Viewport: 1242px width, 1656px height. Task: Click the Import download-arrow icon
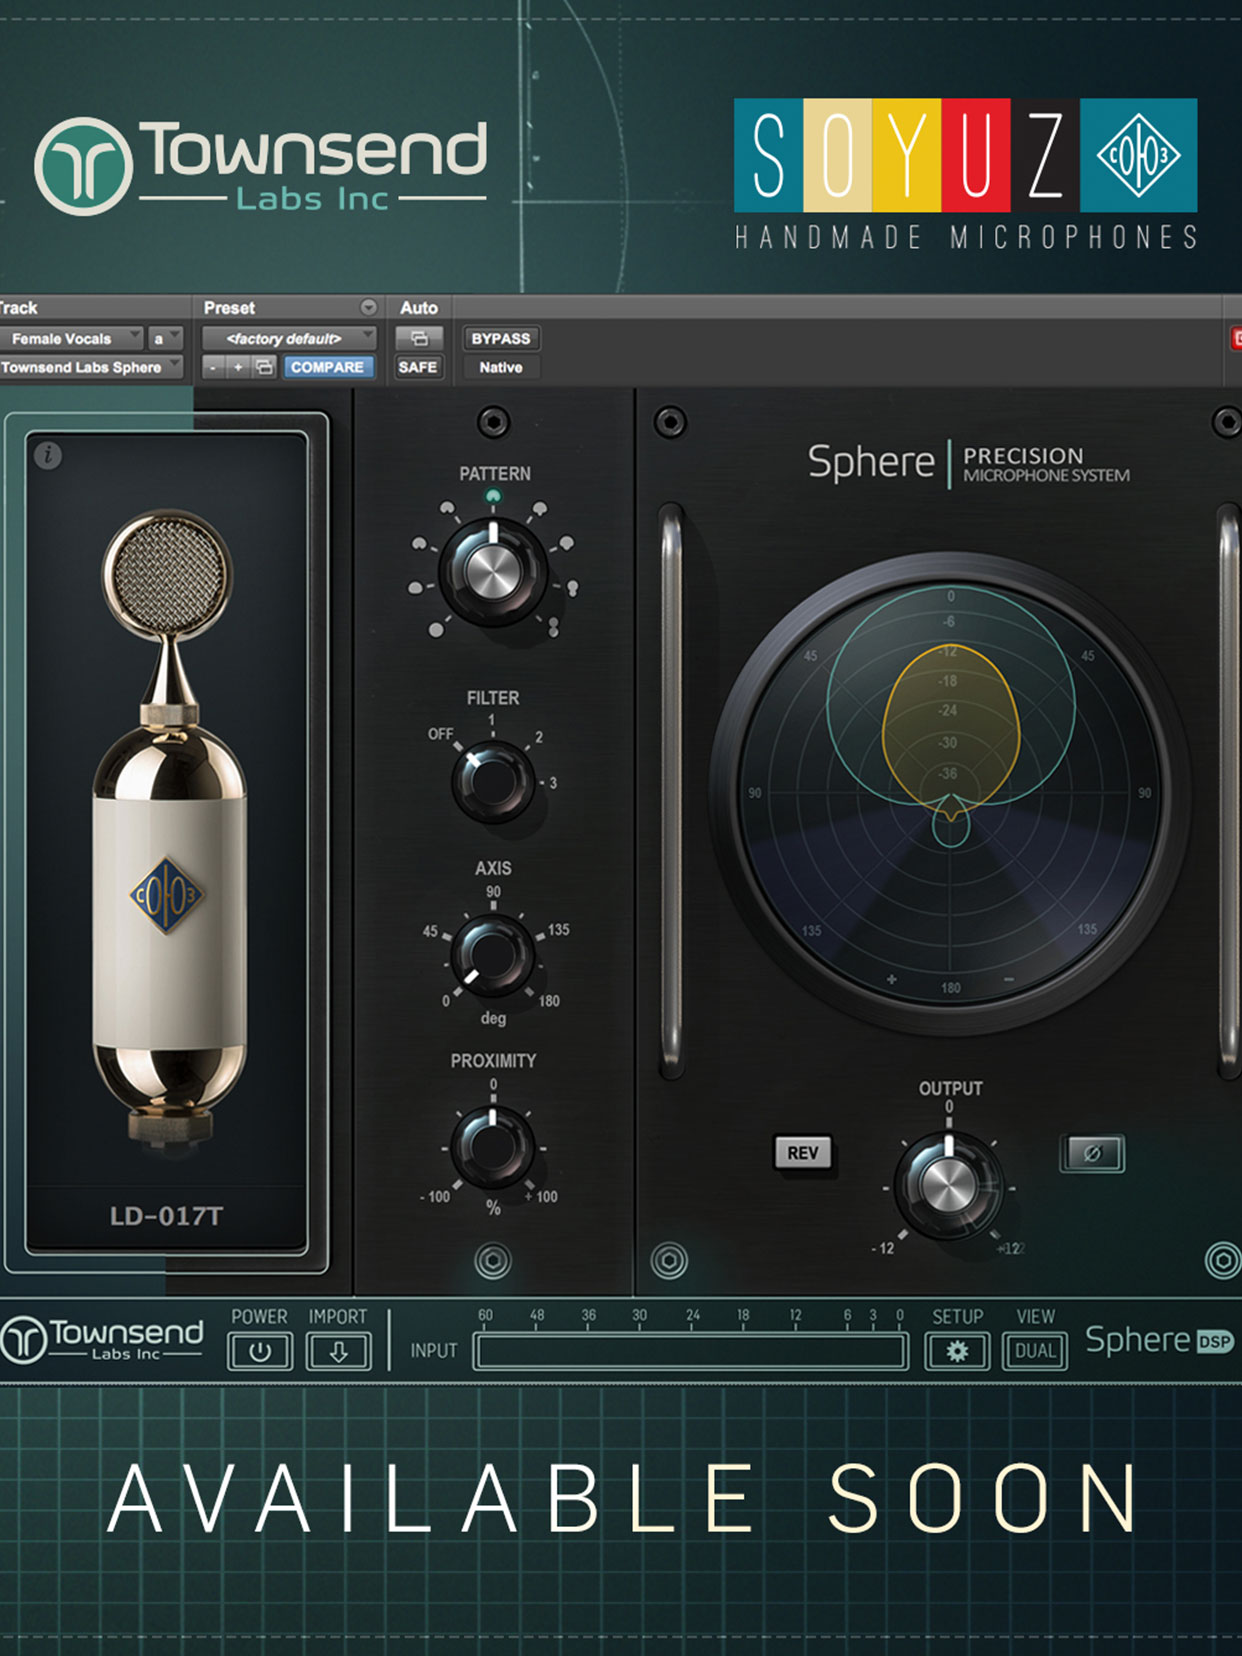click(x=338, y=1352)
